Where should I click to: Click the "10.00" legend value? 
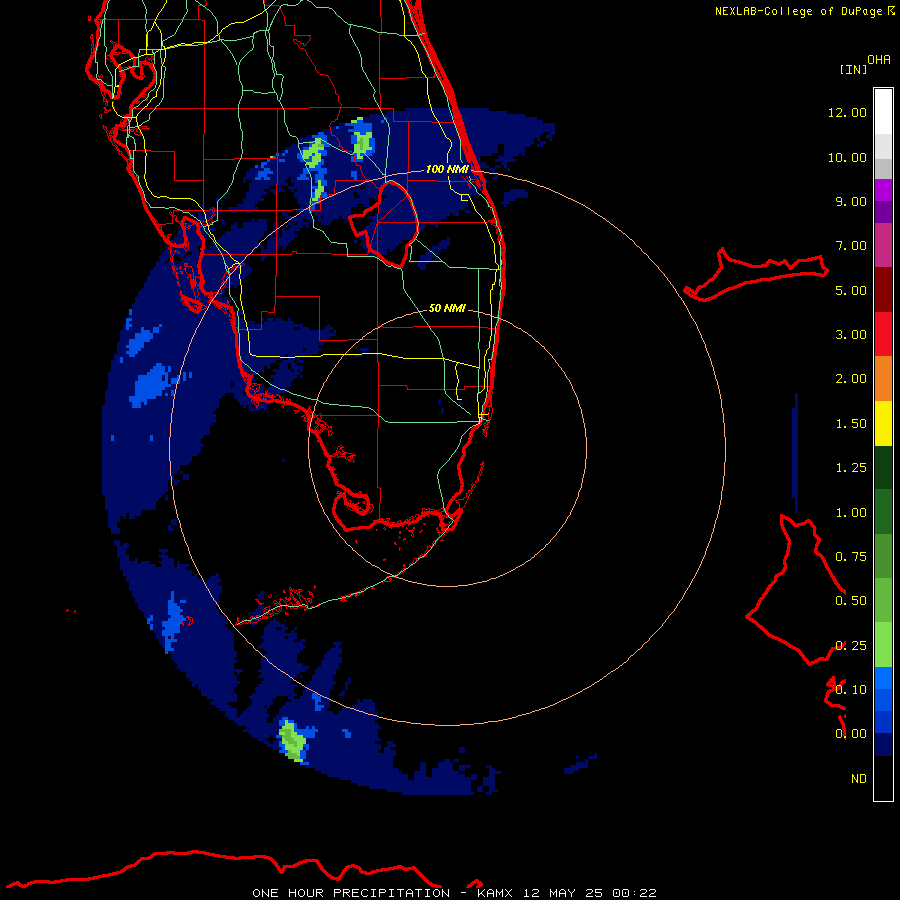tap(847, 157)
